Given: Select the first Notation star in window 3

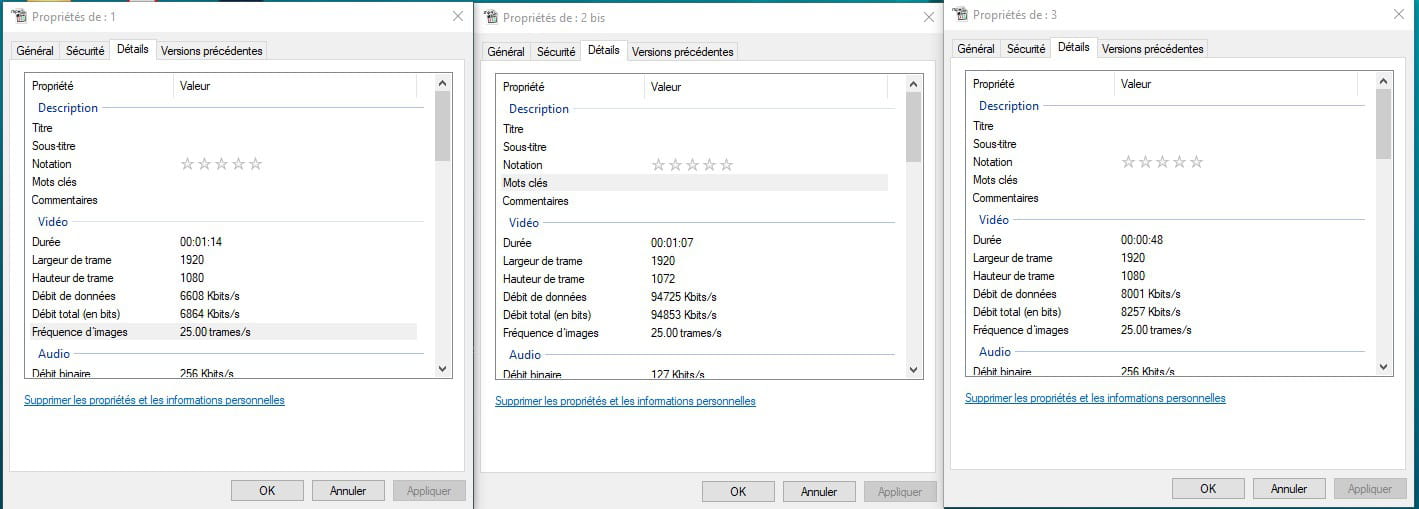Looking at the screenshot, I should tap(1128, 162).
